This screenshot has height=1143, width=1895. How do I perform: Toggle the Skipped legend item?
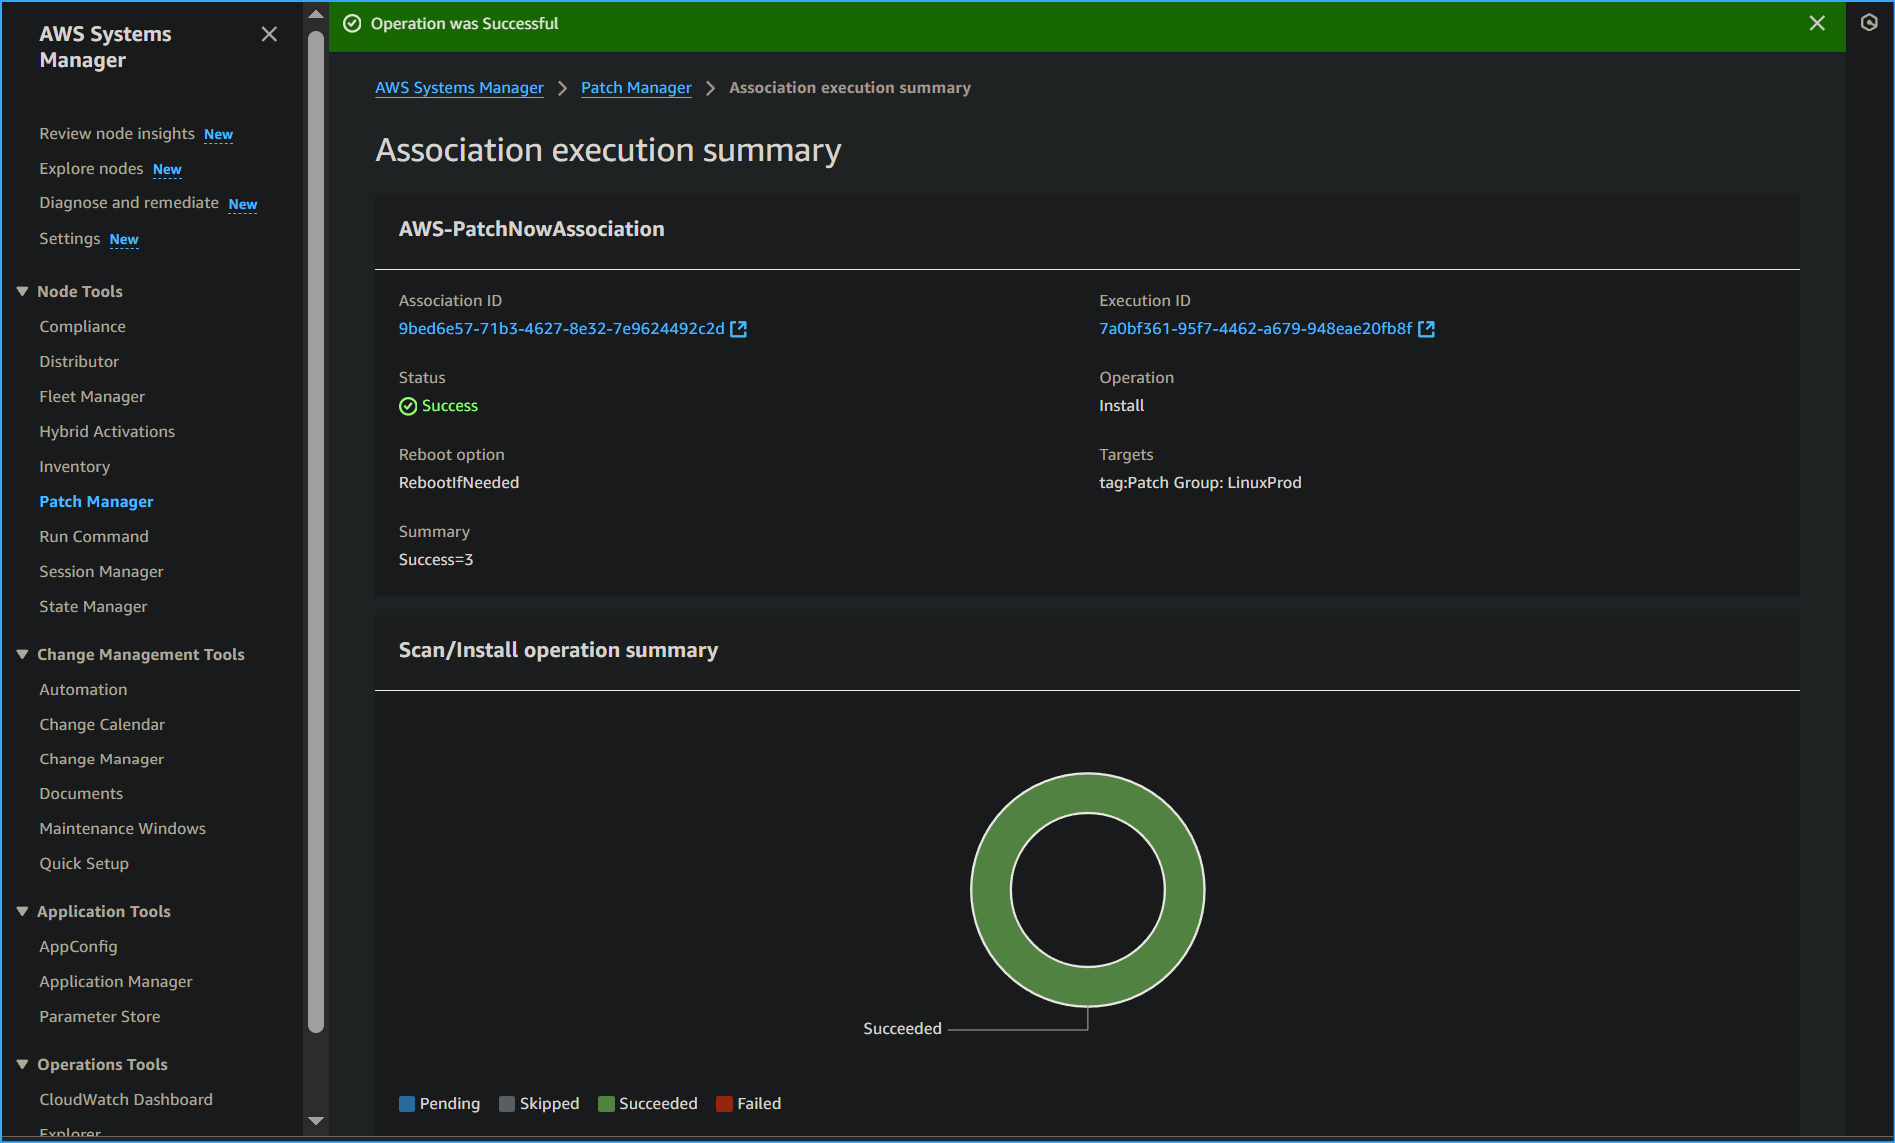tap(539, 1104)
